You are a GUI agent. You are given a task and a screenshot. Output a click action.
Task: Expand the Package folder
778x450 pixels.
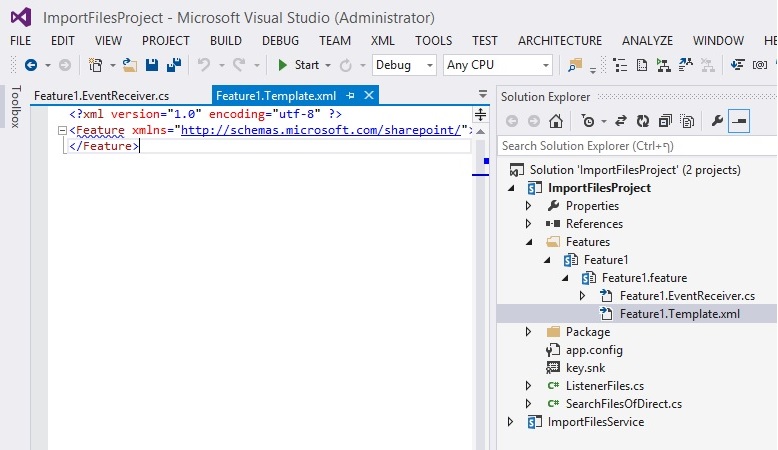528,331
